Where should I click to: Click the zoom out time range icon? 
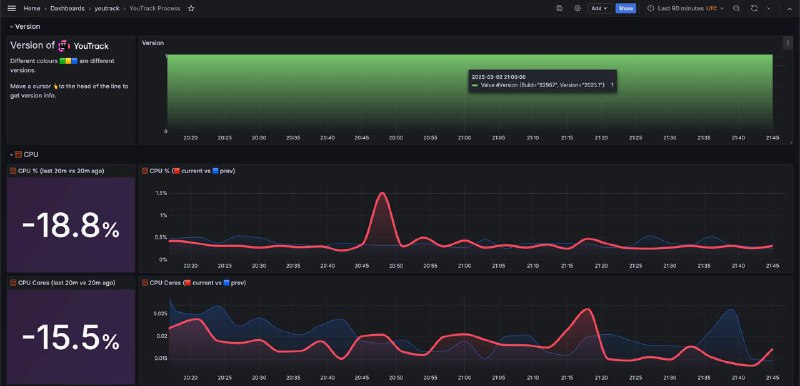tap(736, 8)
